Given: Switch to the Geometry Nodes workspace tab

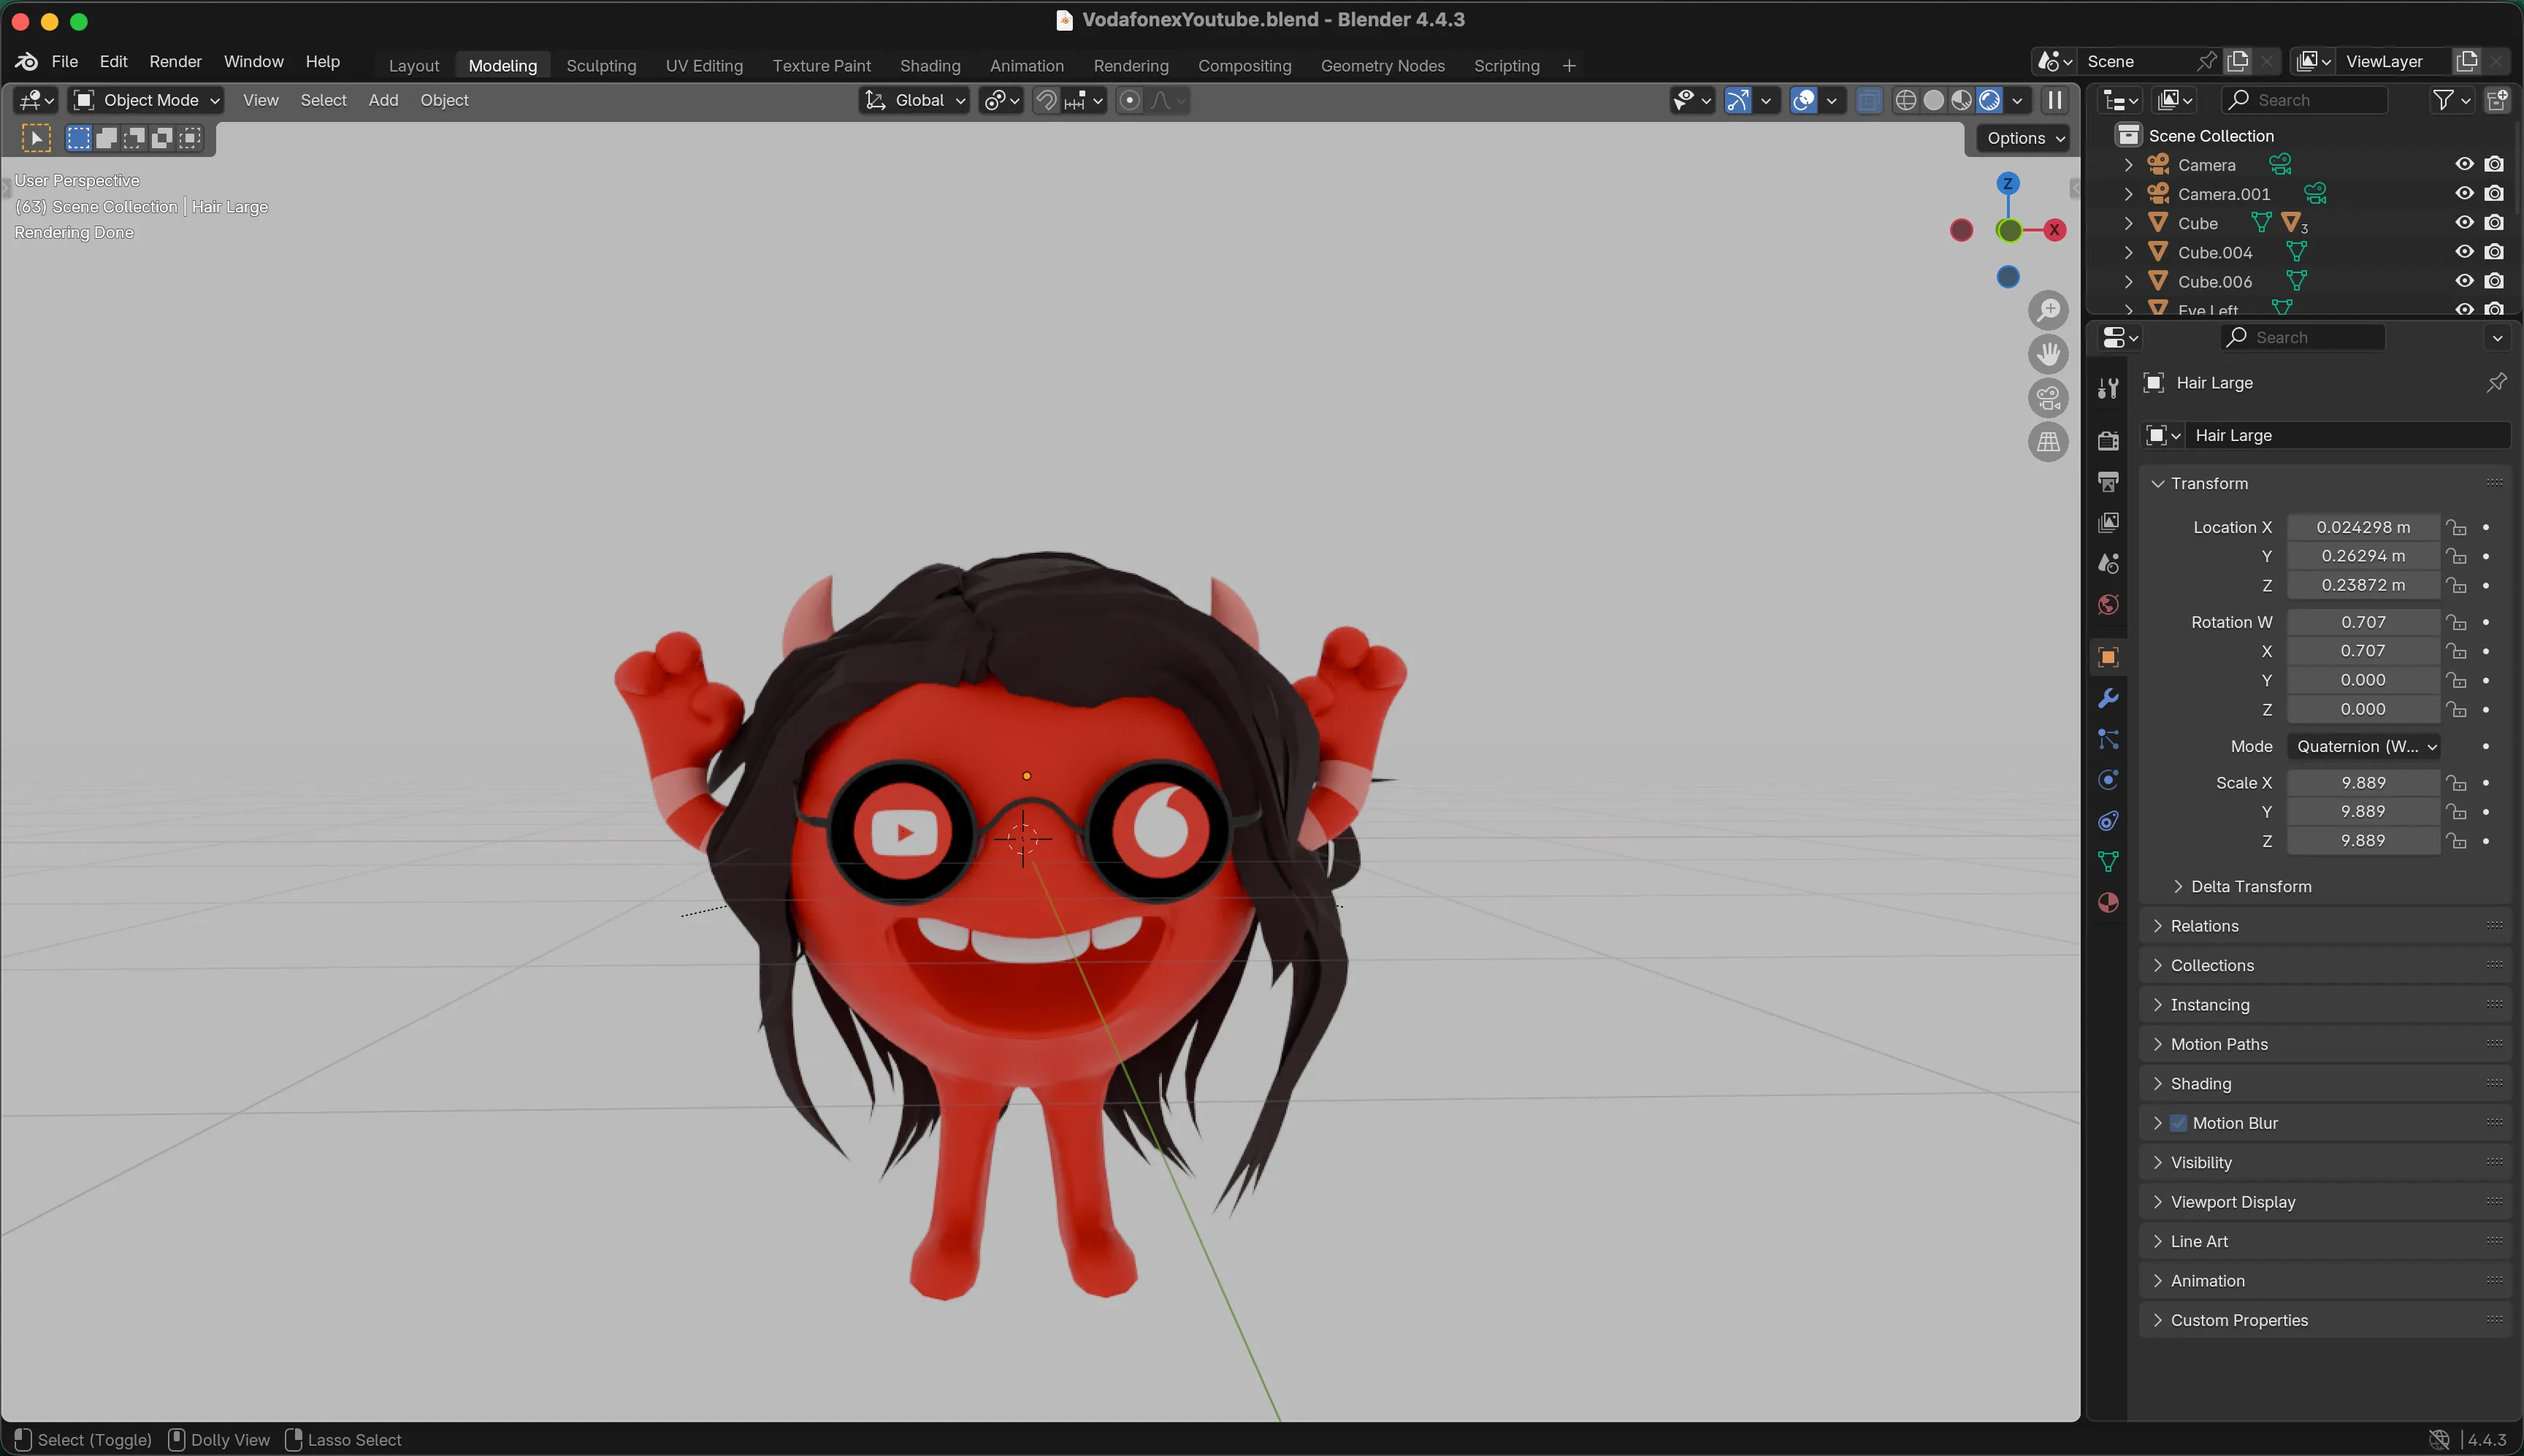Looking at the screenshot, I should pos(1382,65).
